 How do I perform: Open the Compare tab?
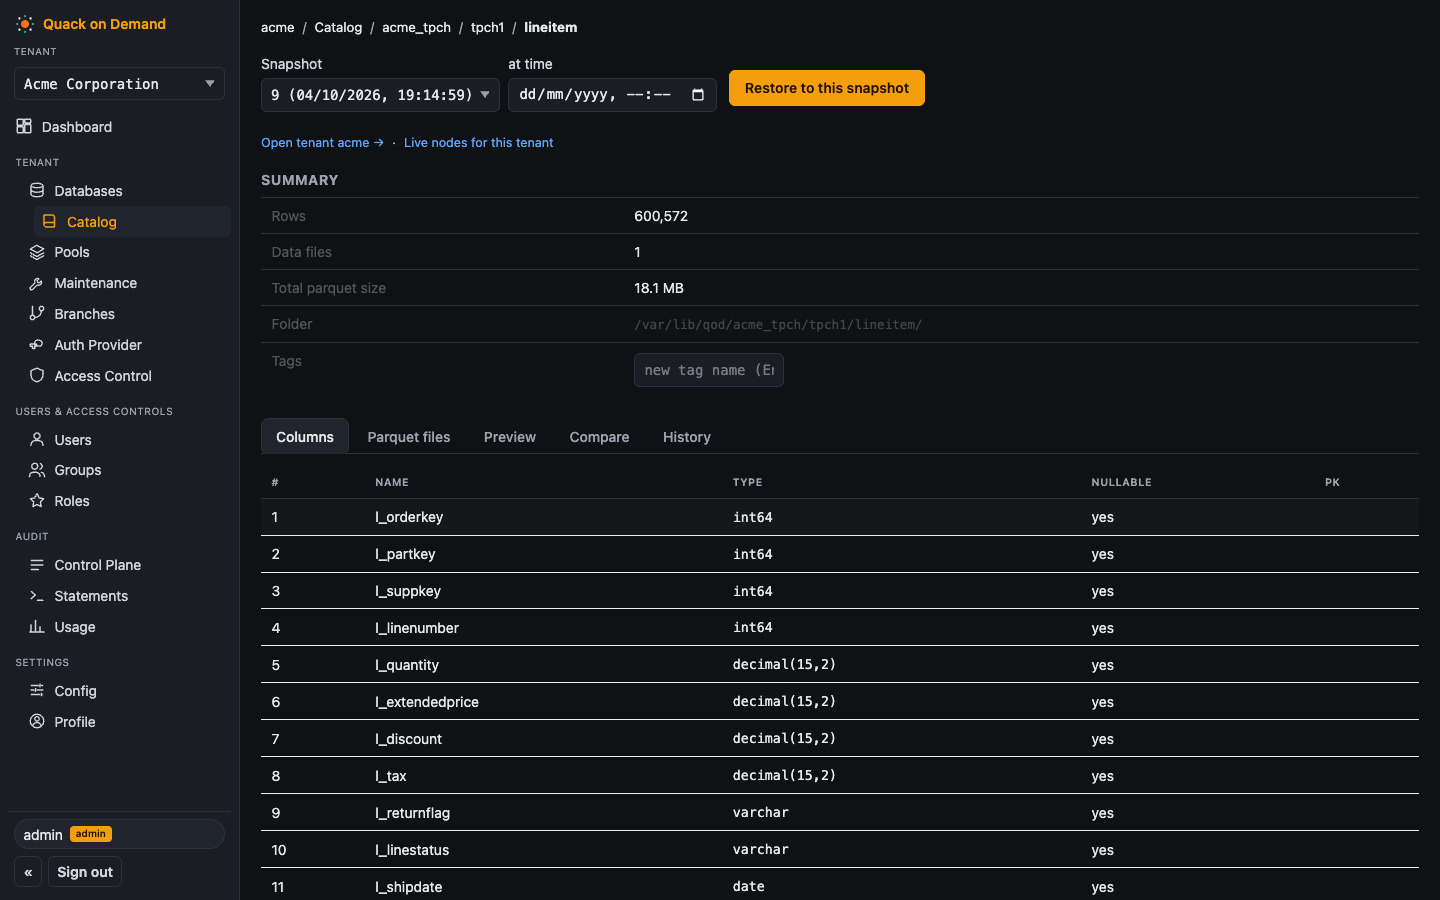click(x=599, y=437)
